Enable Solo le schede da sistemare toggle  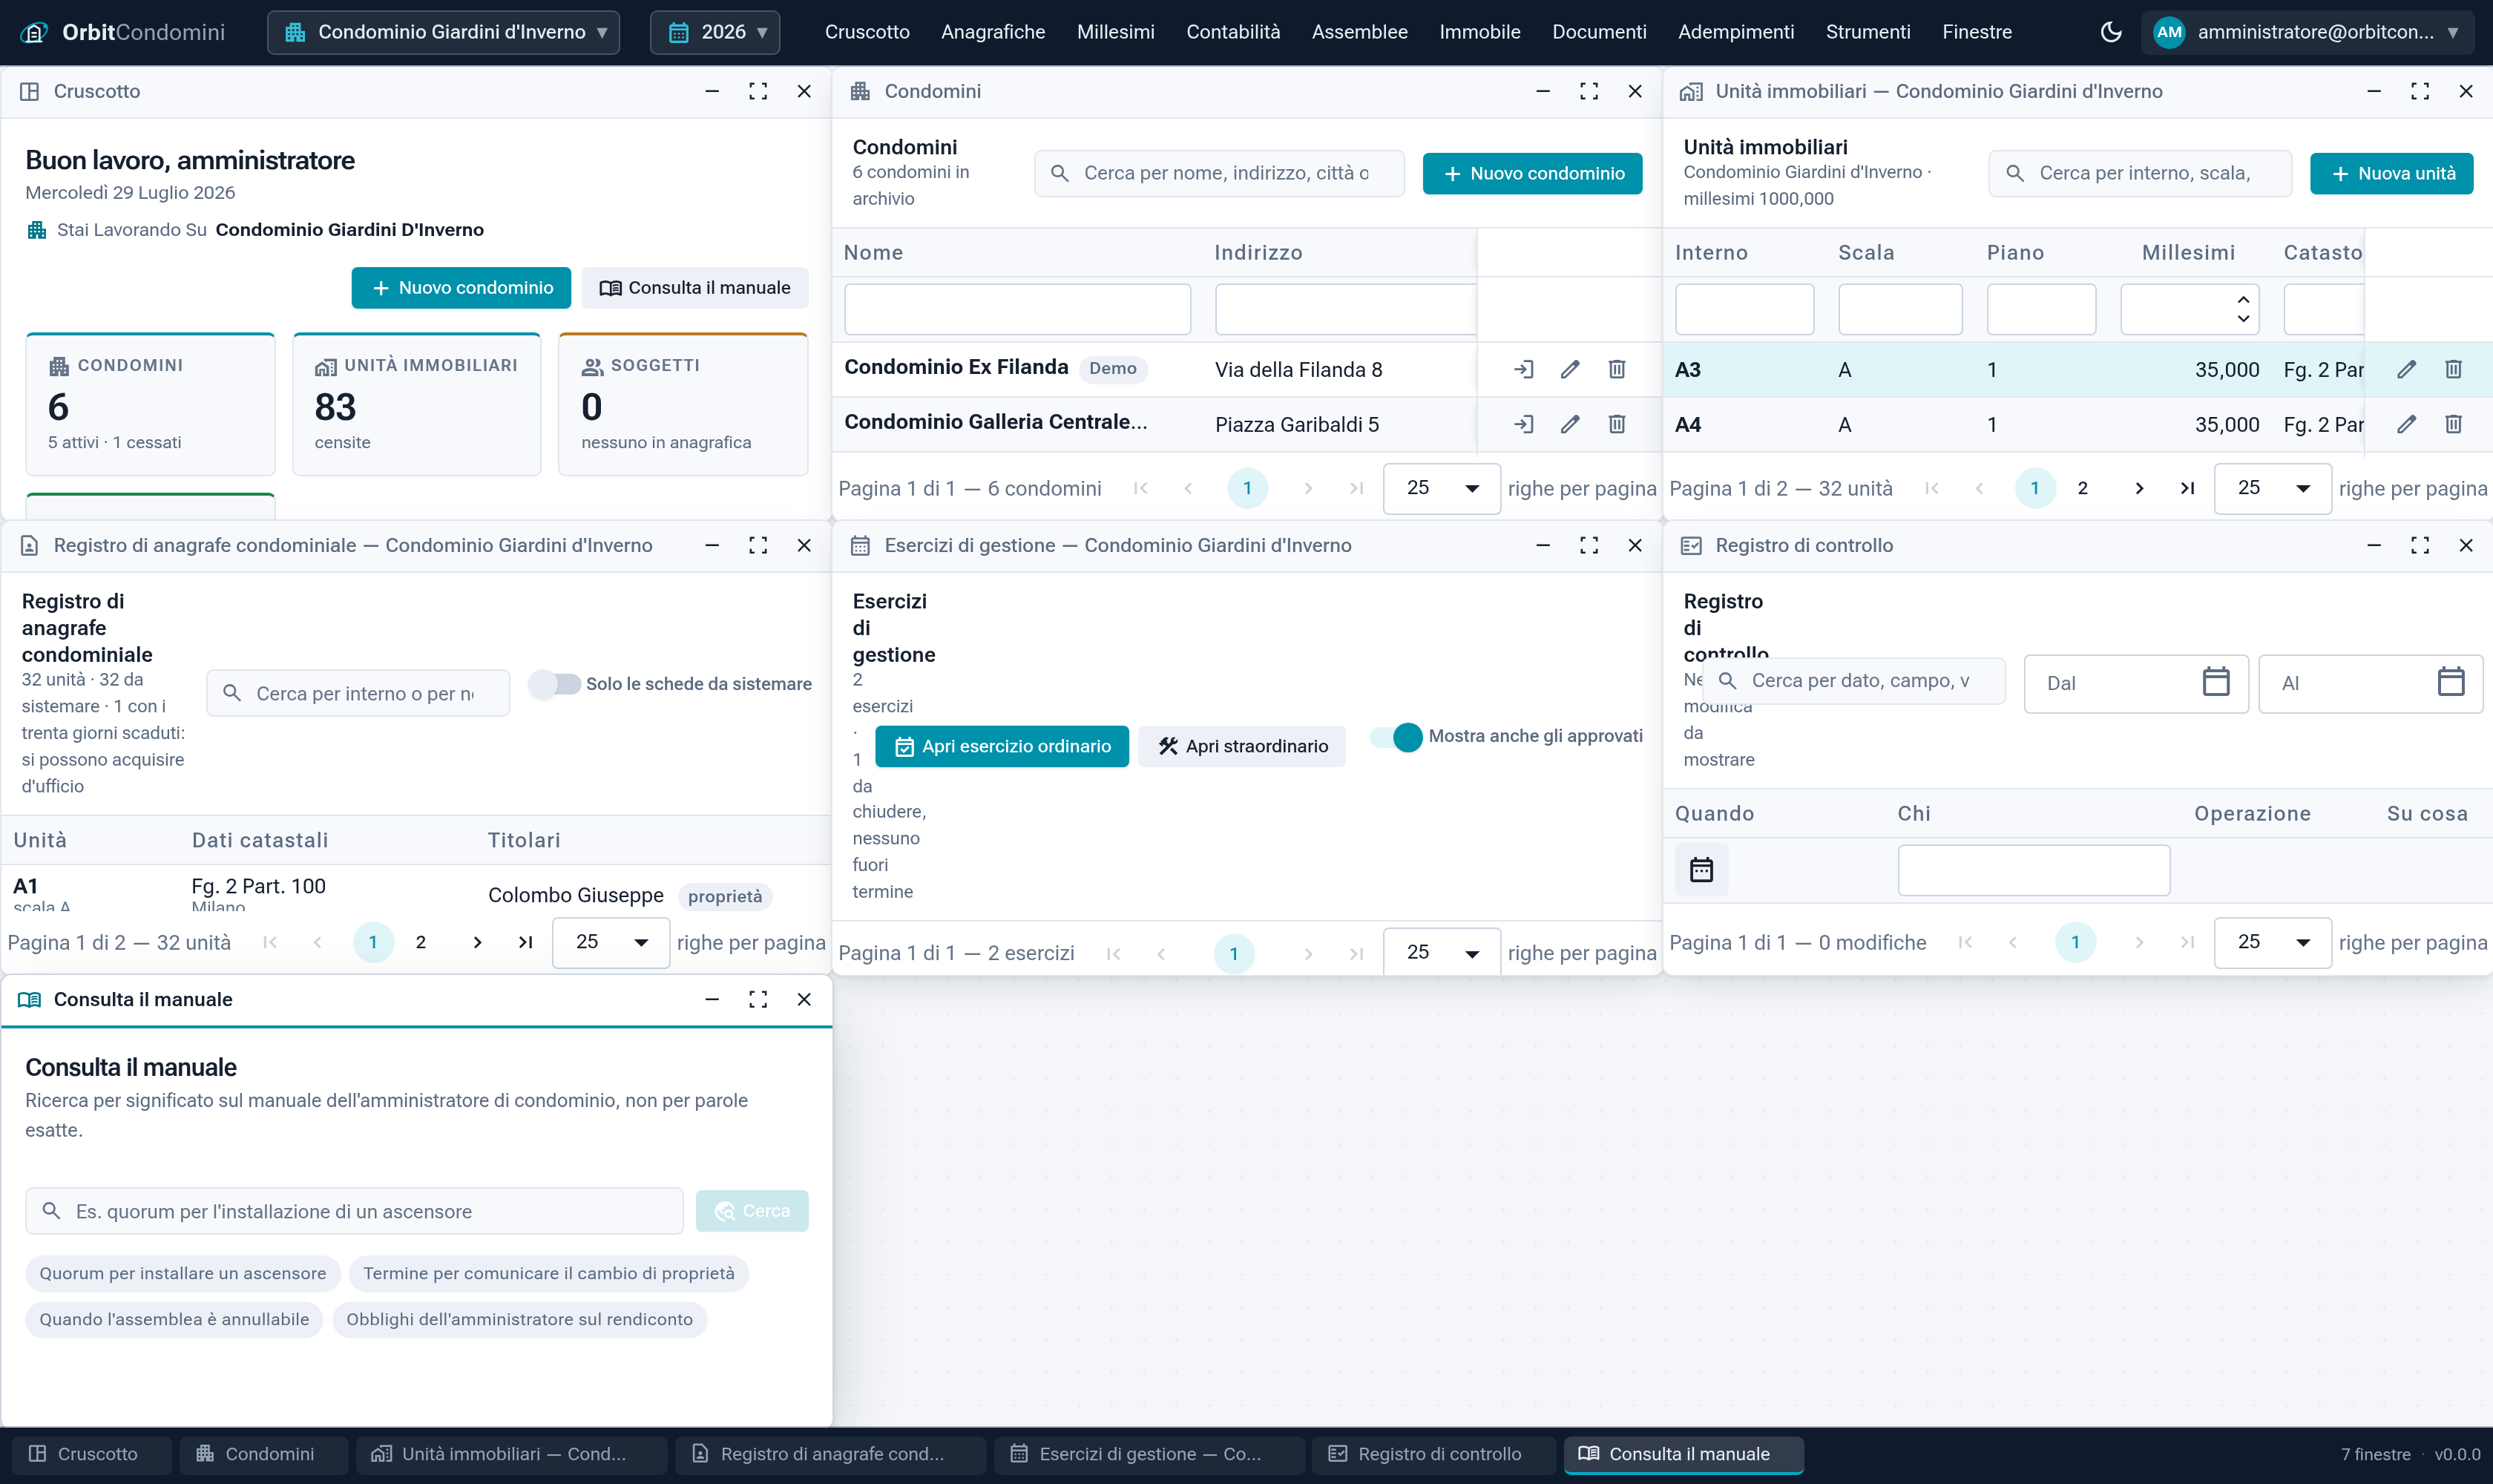555,684
